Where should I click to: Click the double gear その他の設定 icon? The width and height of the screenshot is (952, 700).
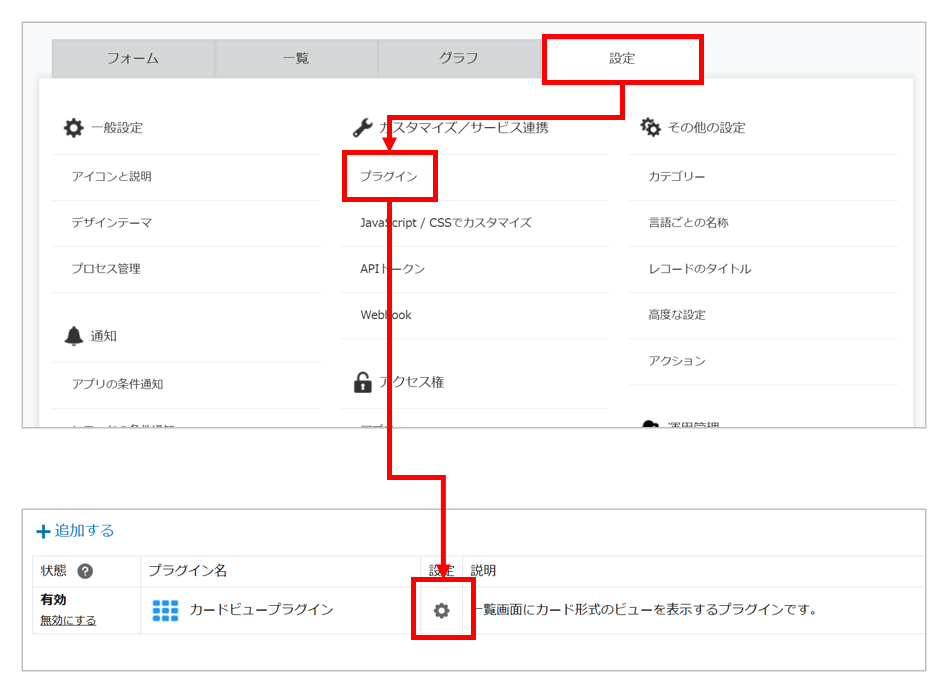pyautogui.click(x=650, y=127)
